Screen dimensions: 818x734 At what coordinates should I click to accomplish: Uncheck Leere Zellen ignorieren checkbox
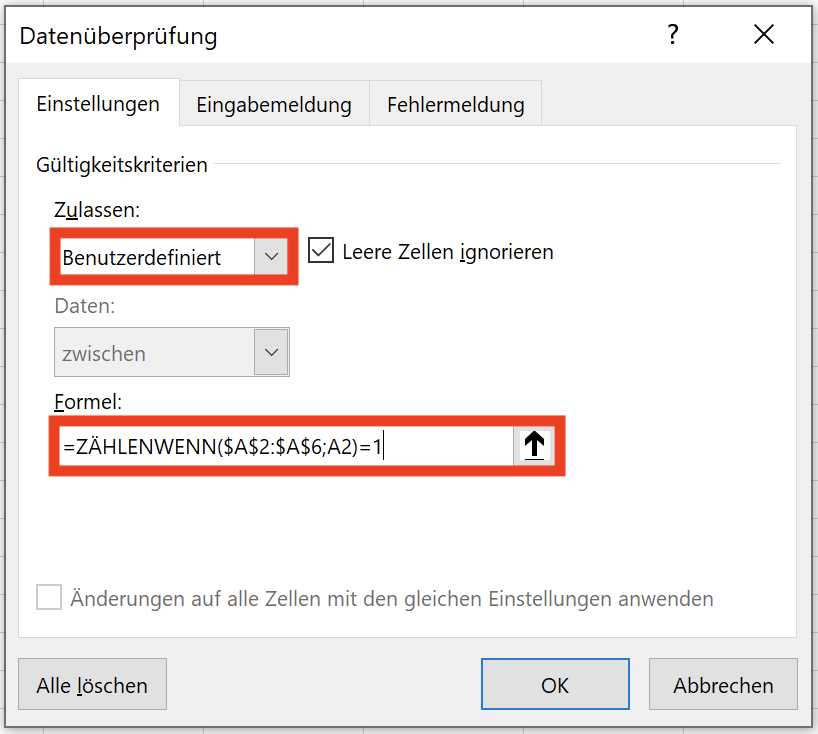[x=321, y=250]
